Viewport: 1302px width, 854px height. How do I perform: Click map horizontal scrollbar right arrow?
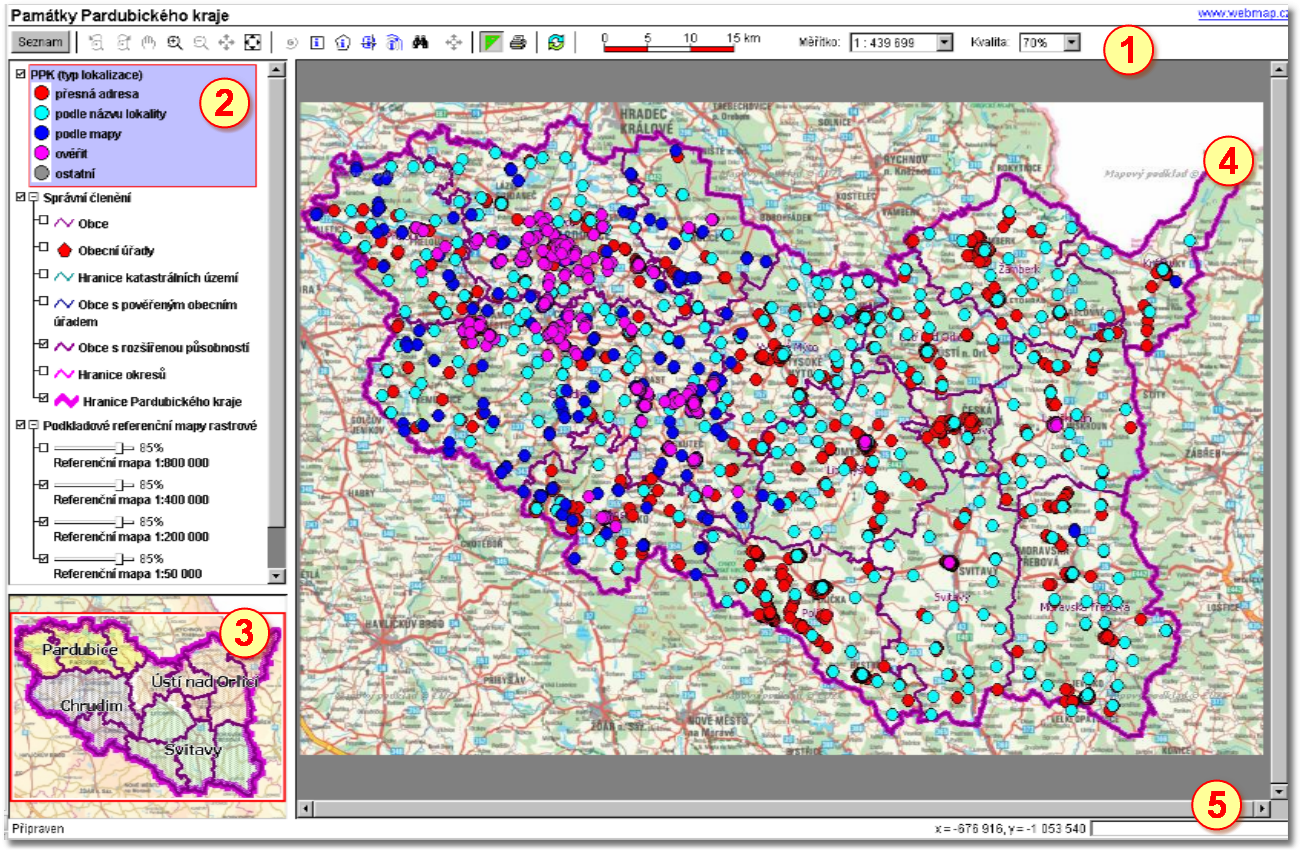[x=1262, y=807]
